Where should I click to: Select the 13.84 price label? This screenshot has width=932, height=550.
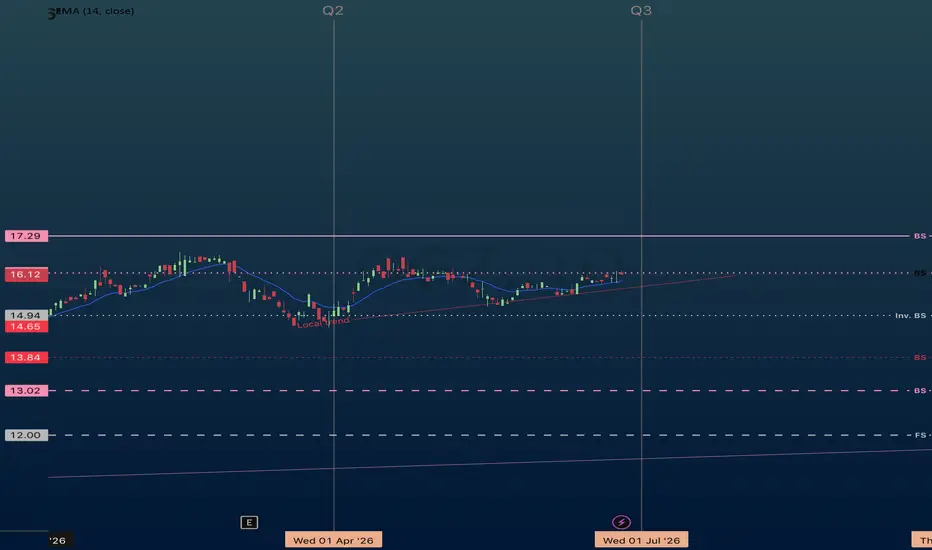26,357
